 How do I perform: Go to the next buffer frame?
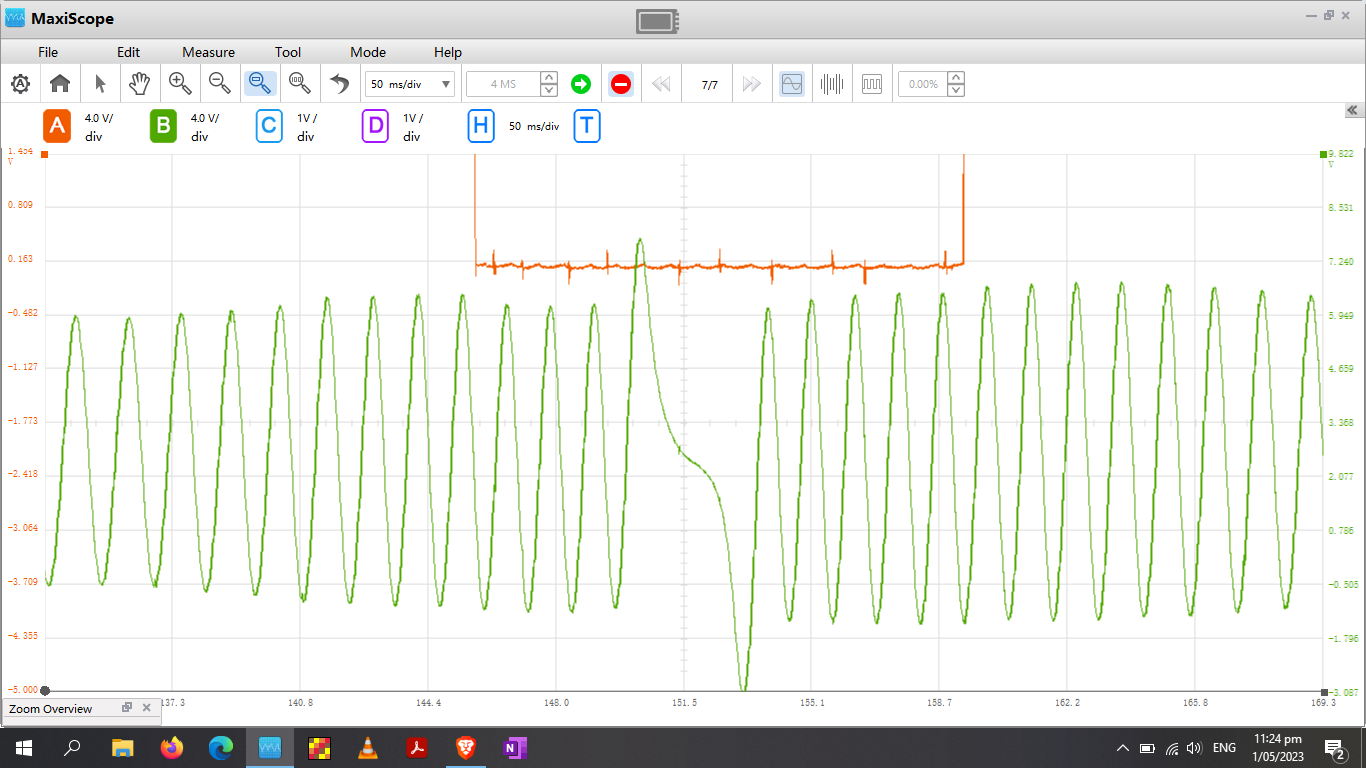(x=752, y=84)
